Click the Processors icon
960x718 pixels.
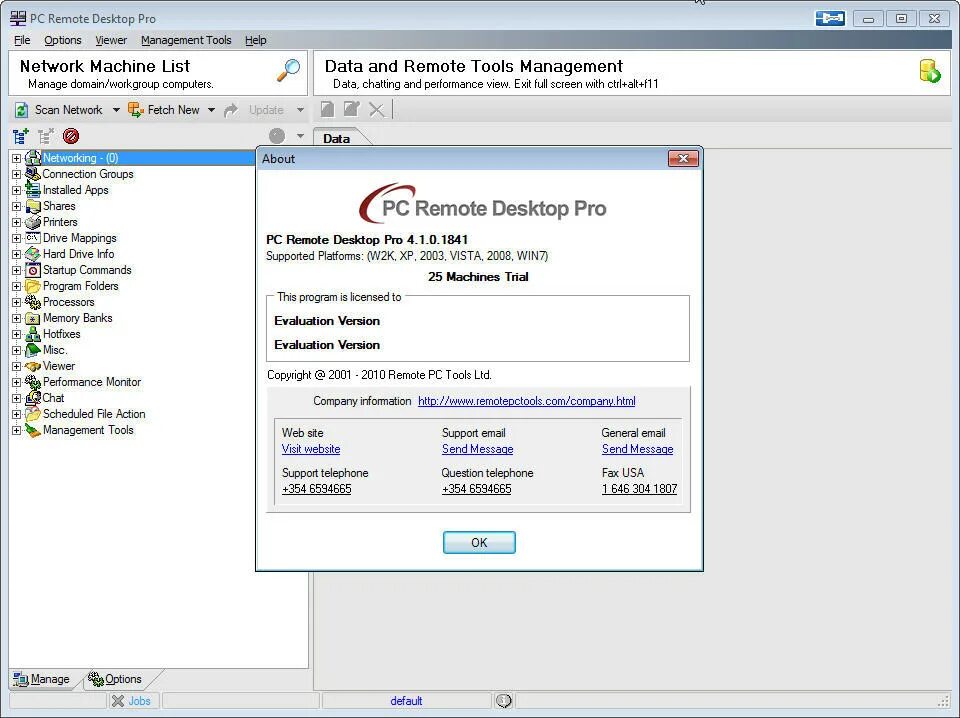click(x=32, y=302)
